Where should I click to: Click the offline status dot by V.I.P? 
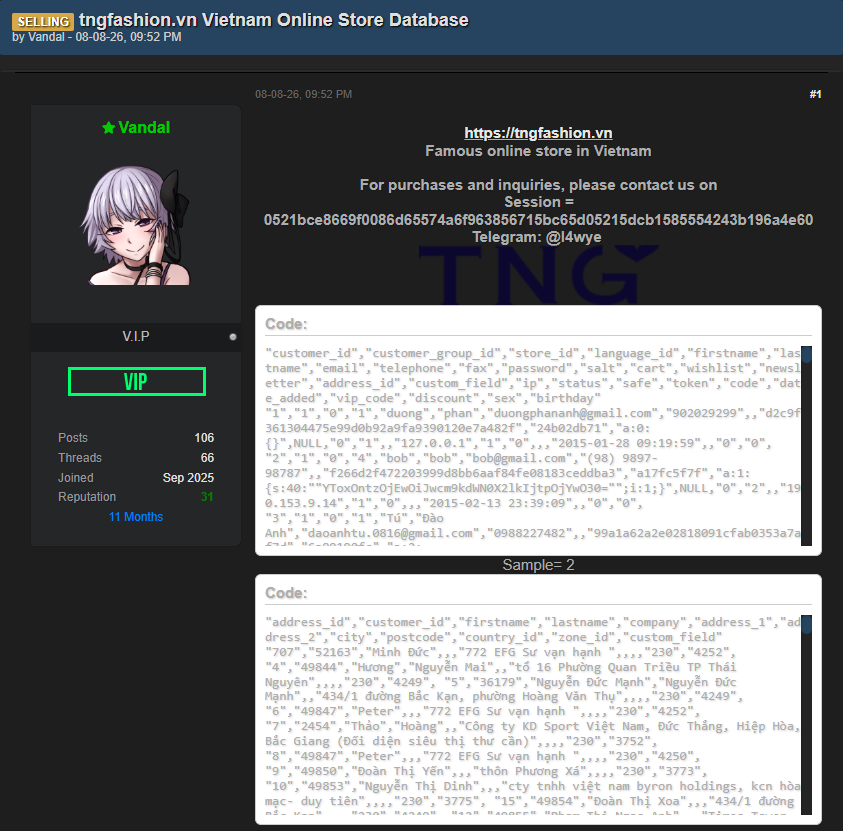(x=233, y=337)
